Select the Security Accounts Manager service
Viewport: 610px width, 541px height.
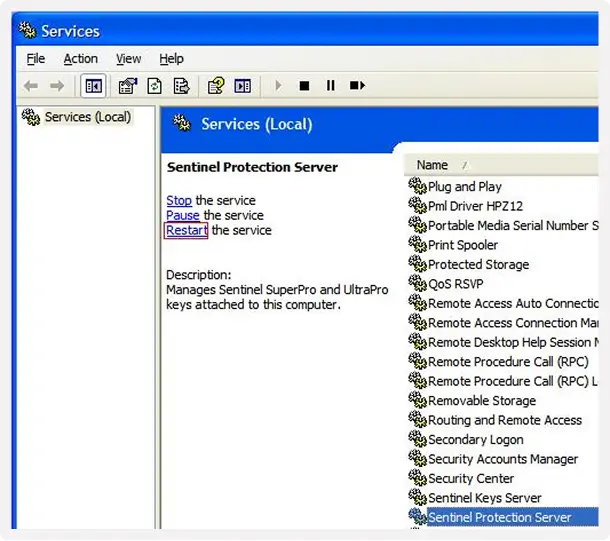tap(503, 459)
